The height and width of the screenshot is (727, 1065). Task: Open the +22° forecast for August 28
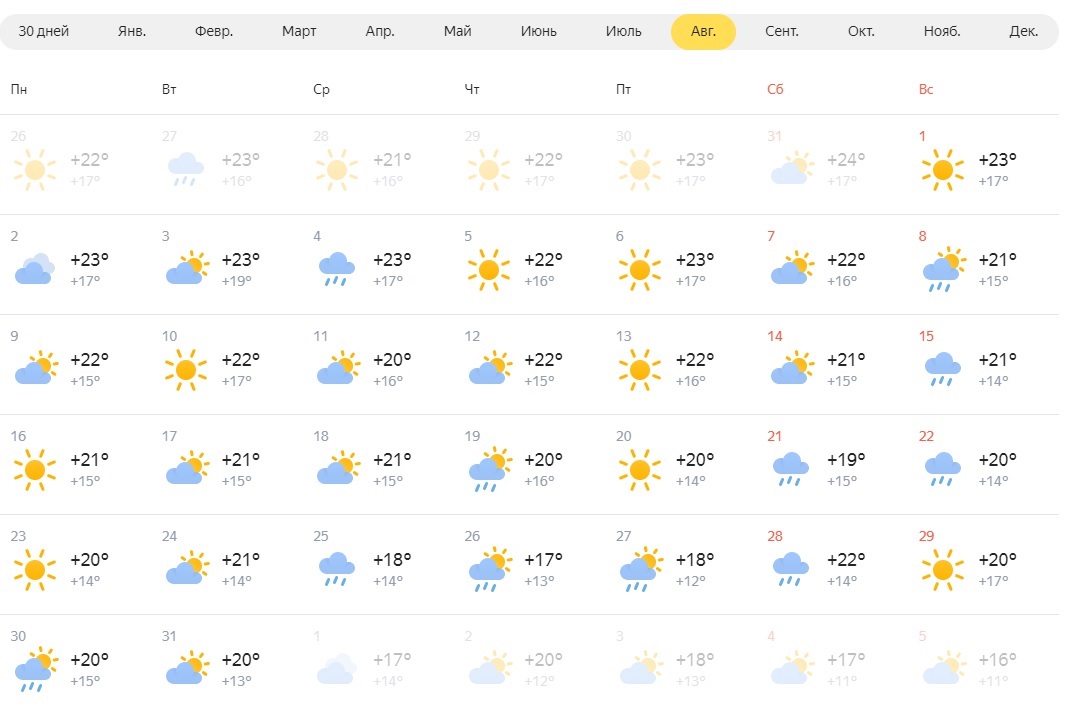click(x=832, y=564)
